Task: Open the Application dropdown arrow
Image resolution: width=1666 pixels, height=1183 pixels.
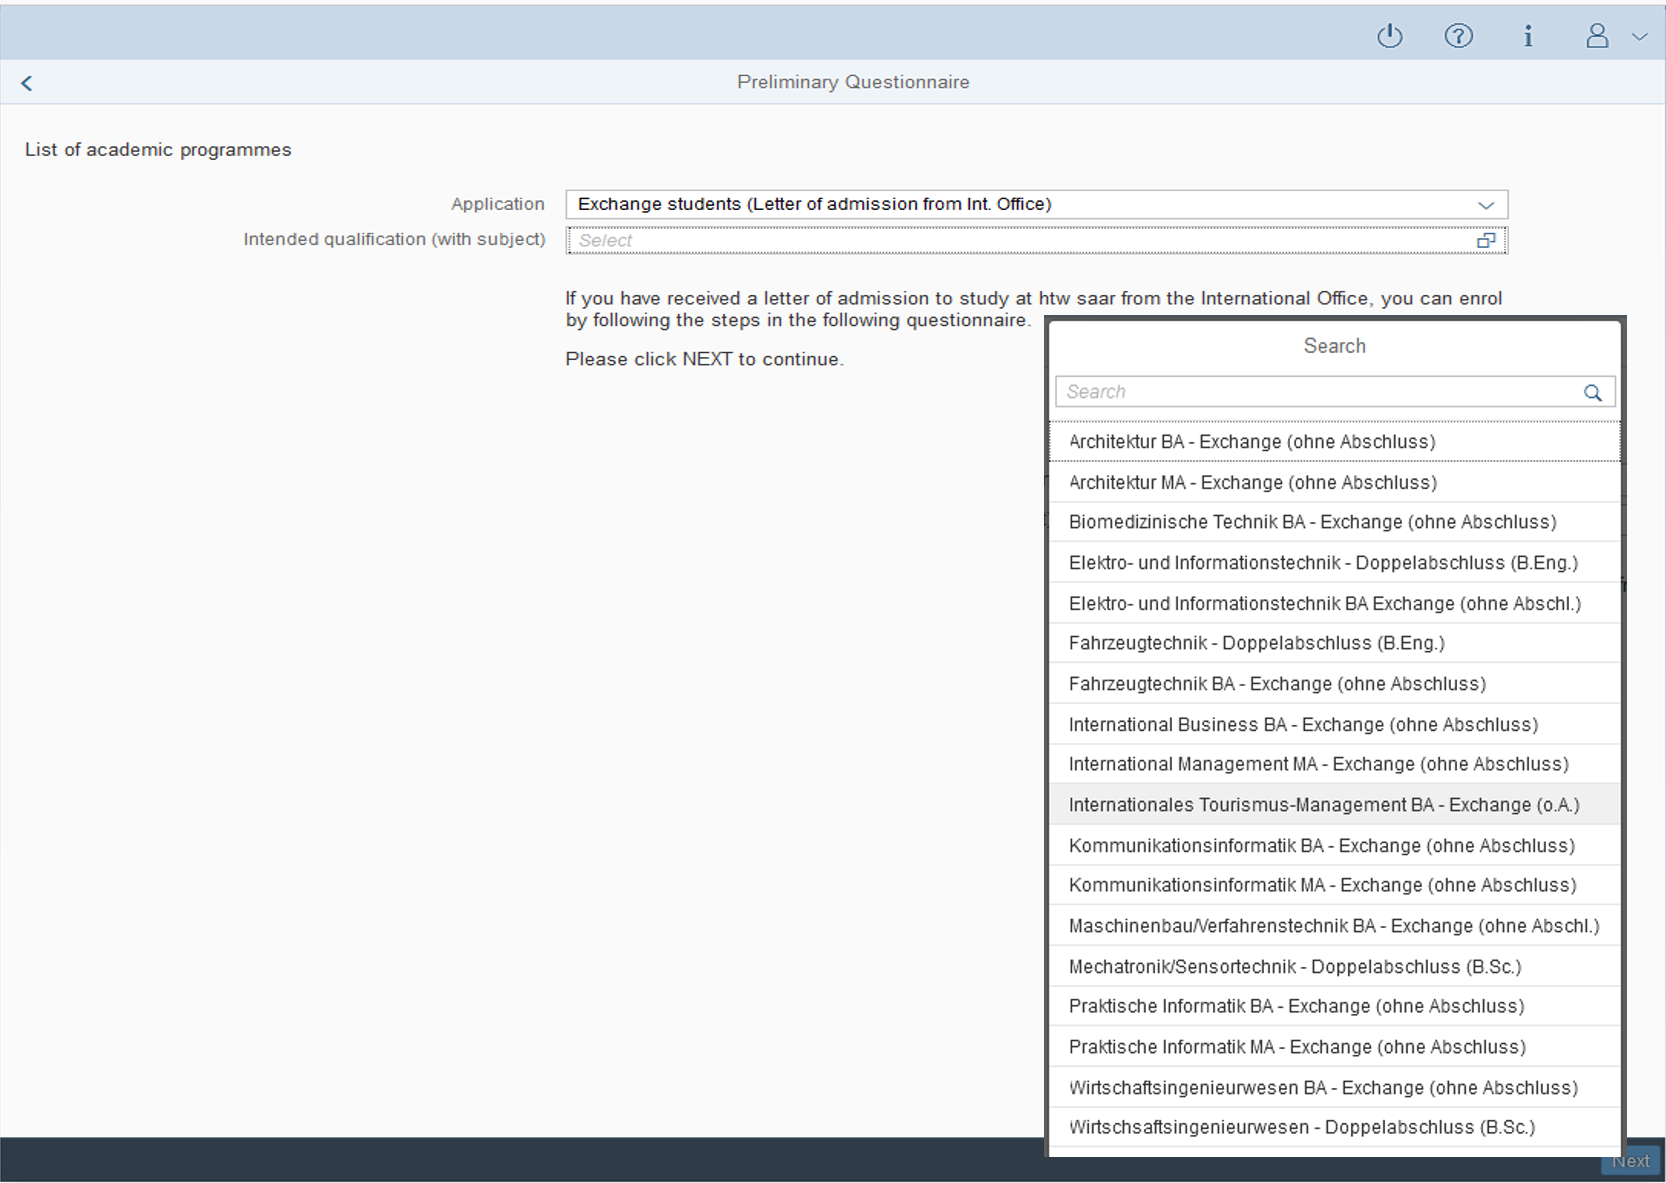Action: 1486,205
